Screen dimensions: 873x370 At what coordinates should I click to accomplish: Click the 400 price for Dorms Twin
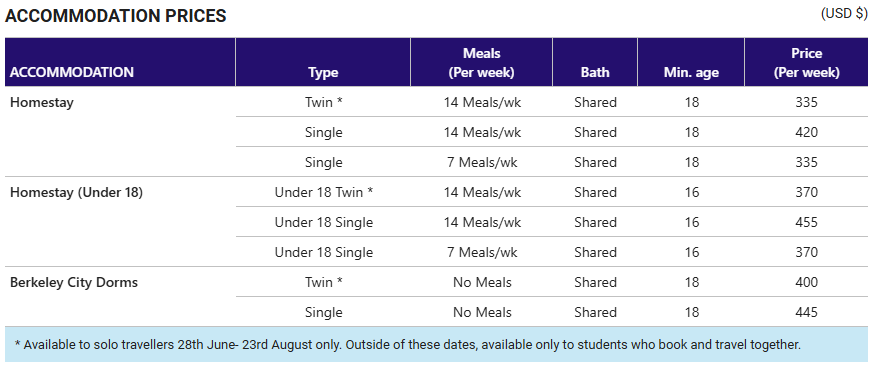[806, 283]
